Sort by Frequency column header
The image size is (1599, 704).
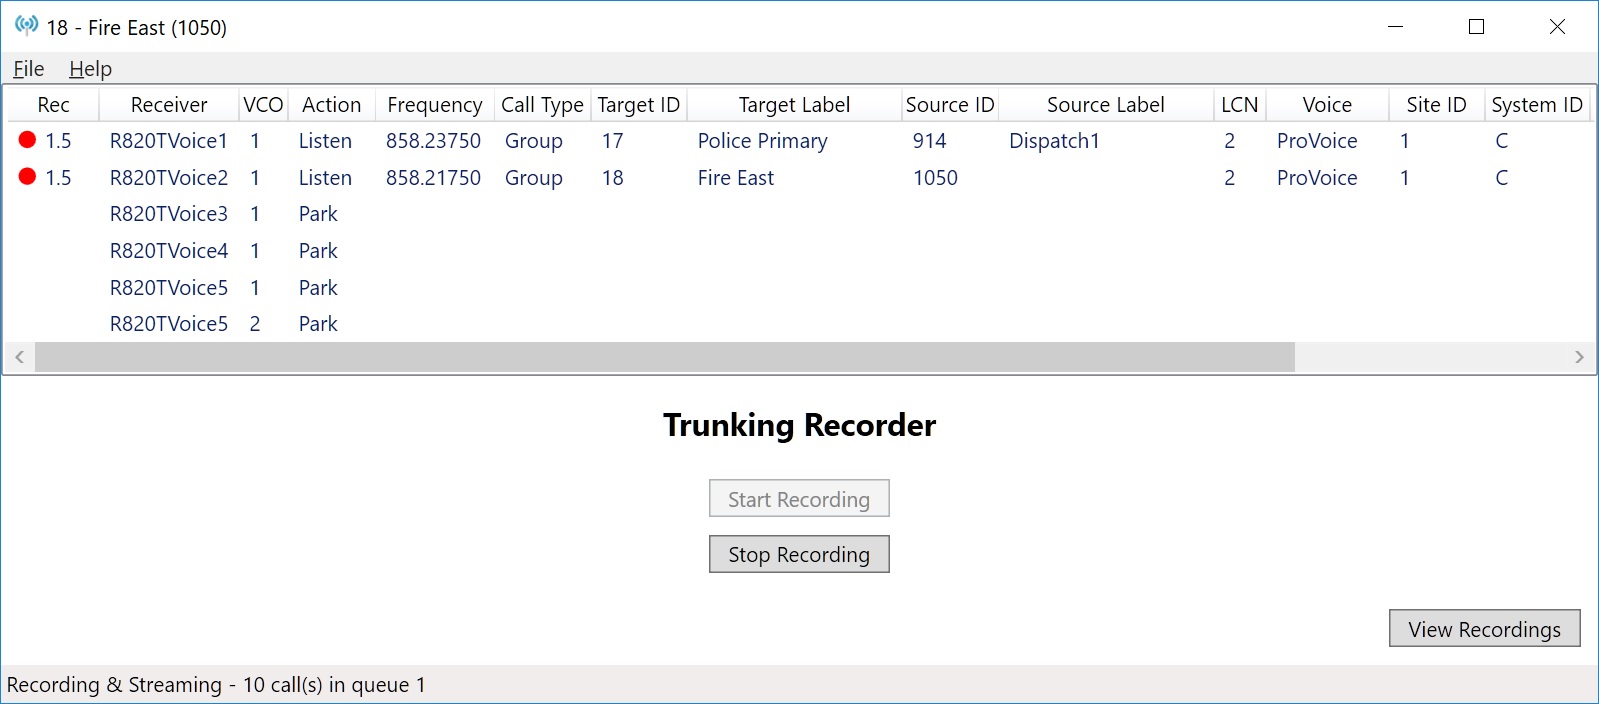435,105
